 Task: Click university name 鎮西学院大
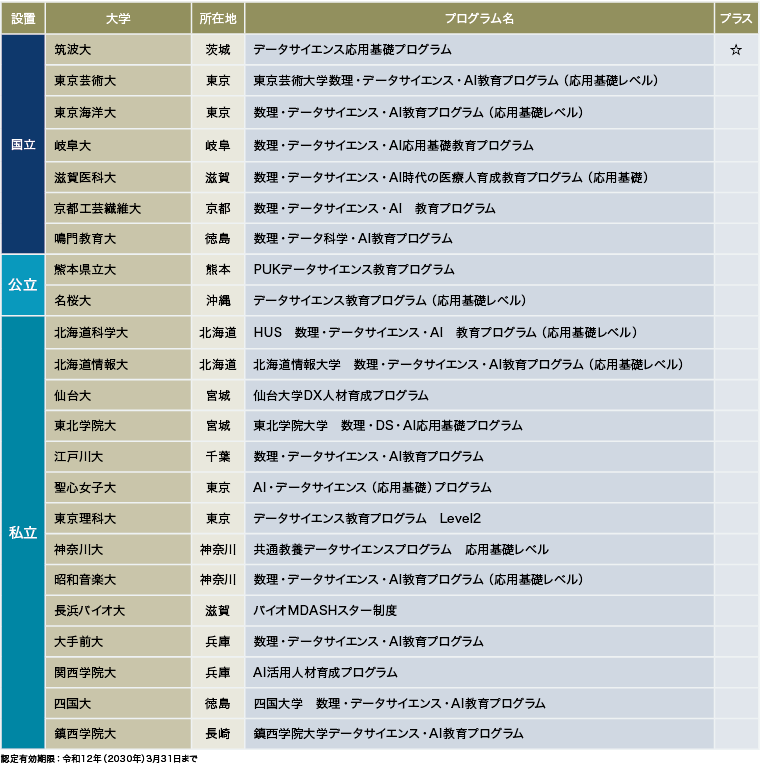coord(85,734)
